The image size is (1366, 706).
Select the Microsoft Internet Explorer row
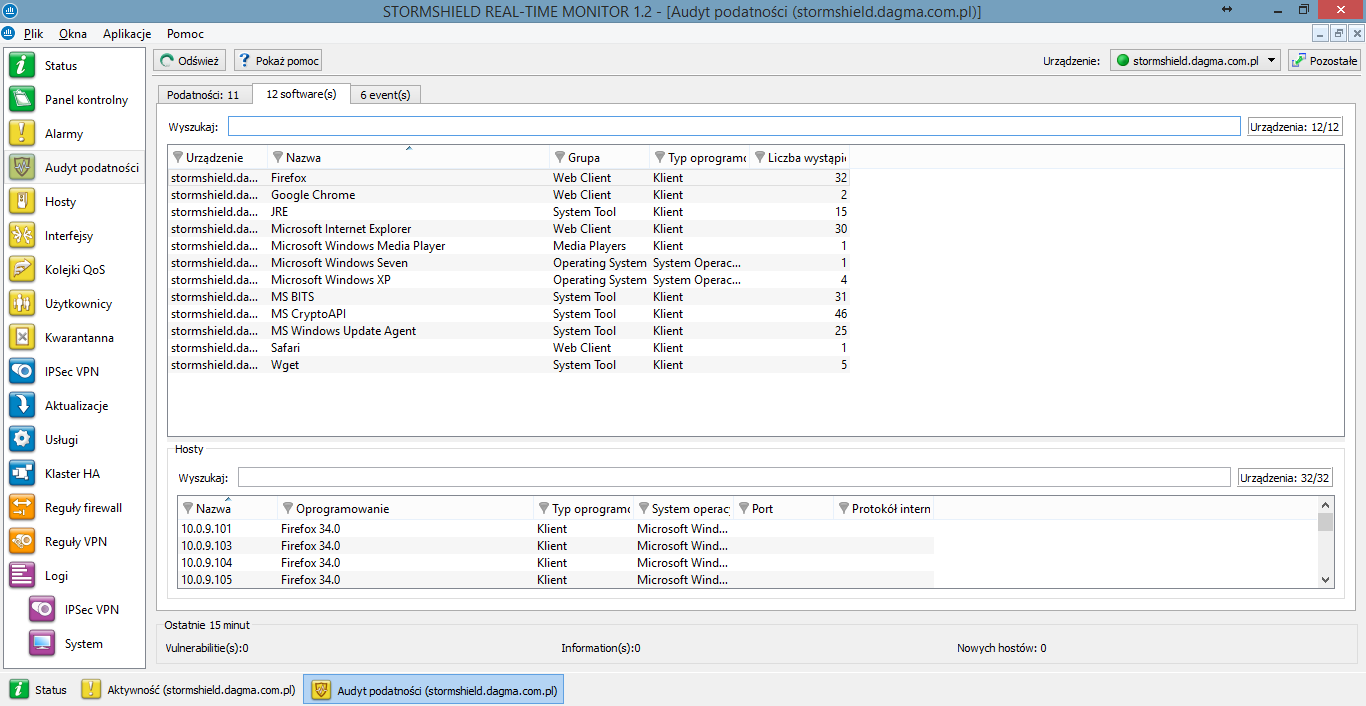509,229
